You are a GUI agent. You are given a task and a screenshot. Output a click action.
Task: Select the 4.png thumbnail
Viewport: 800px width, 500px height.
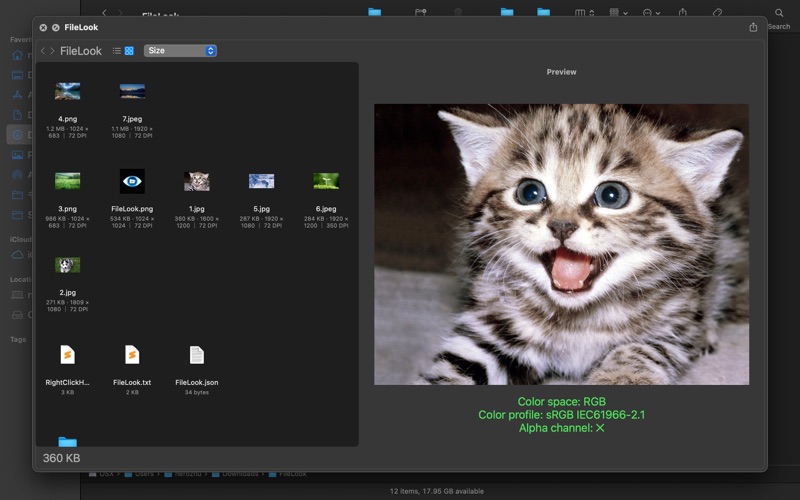67,91
